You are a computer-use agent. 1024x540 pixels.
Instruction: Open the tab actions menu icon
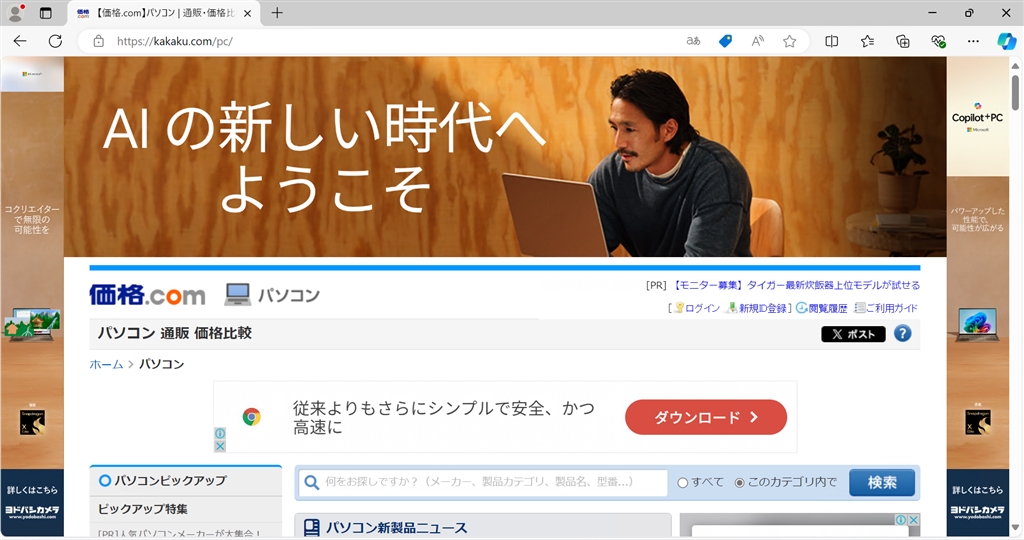click(46, 13)
